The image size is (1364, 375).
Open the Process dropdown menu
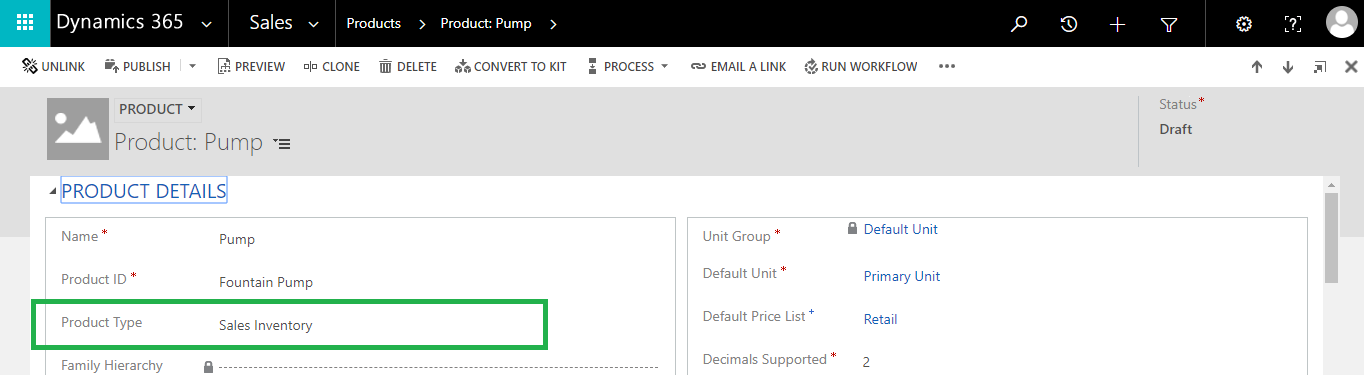pyautogui.click(x=627, y=67)
